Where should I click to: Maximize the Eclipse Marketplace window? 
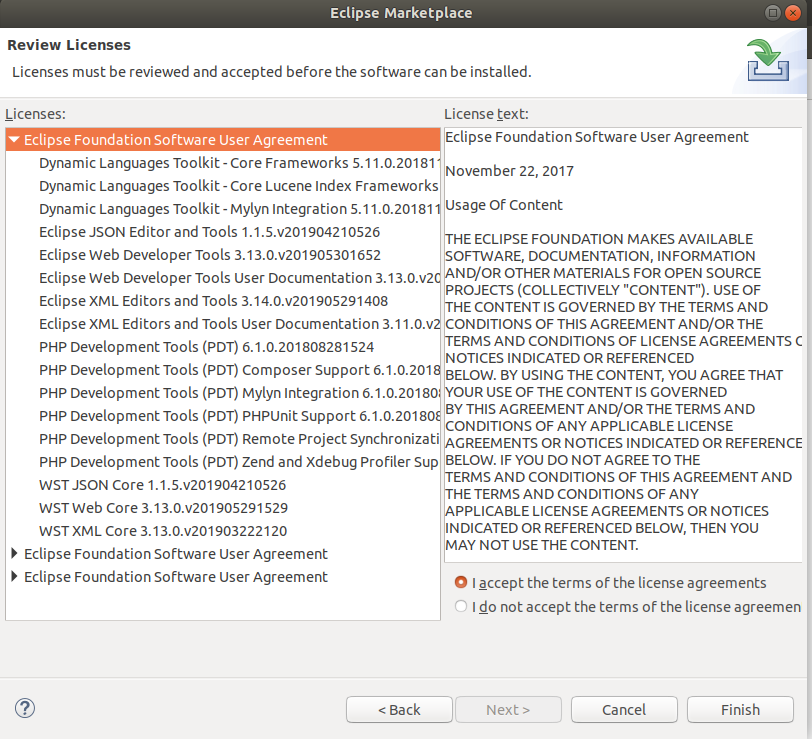click(x=772, y=12)
